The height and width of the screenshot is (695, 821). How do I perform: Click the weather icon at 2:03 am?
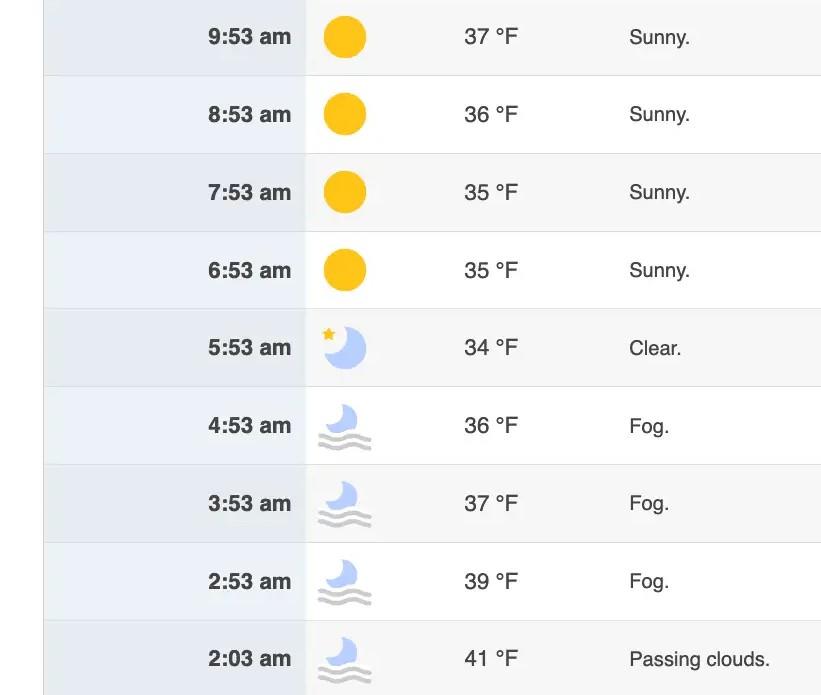click(x=345, y=660)
